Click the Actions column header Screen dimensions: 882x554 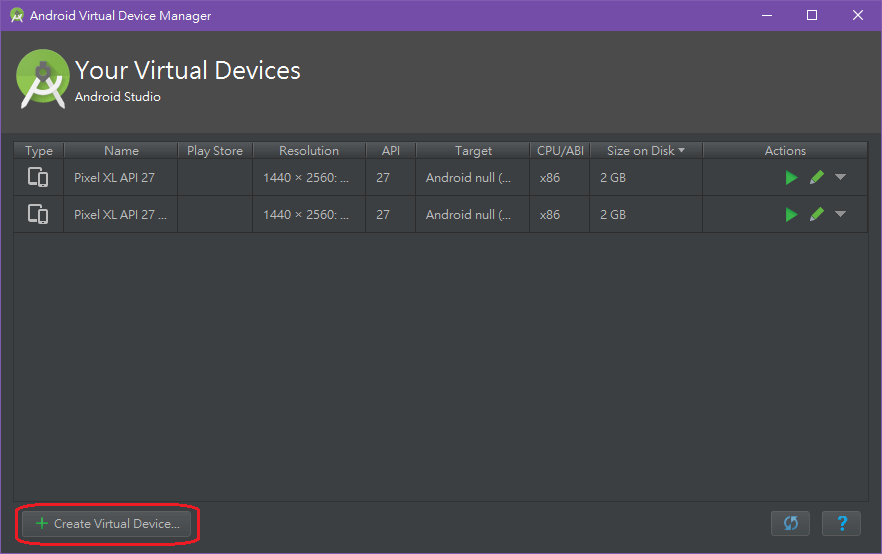pos(785,151)
